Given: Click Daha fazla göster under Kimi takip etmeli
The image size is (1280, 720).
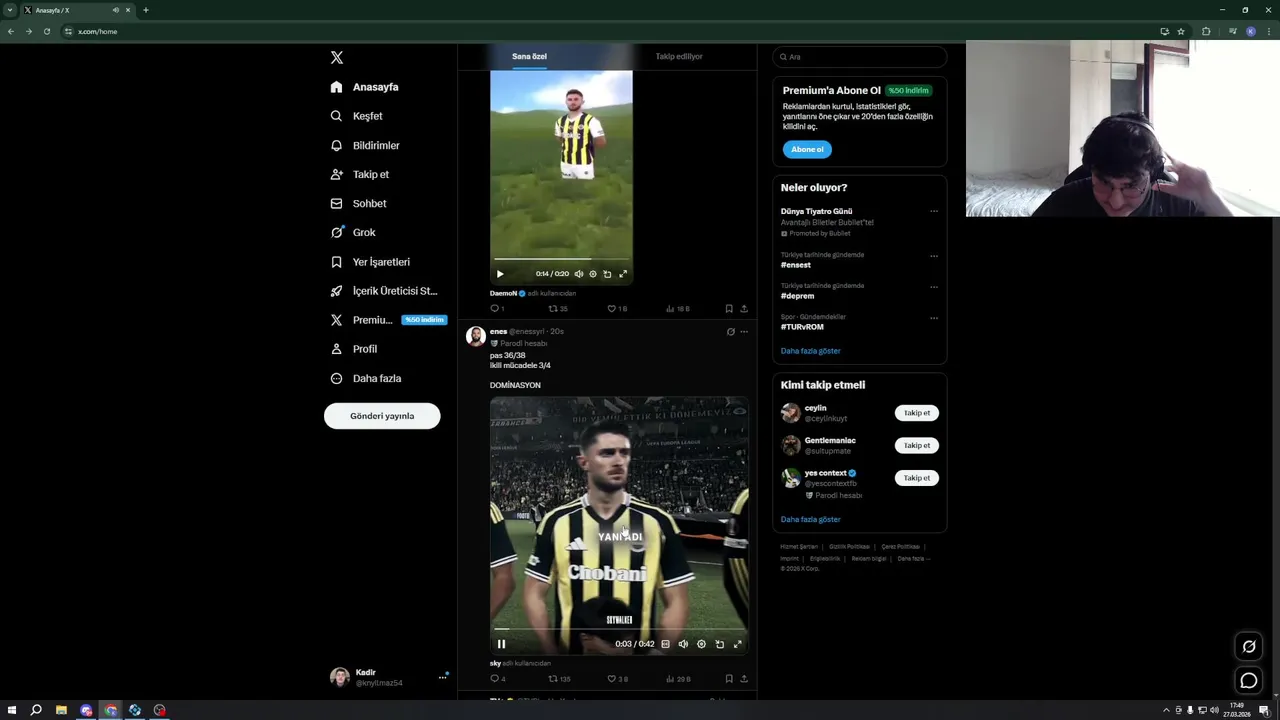Looking at the screenshot, I should (810, 520).
